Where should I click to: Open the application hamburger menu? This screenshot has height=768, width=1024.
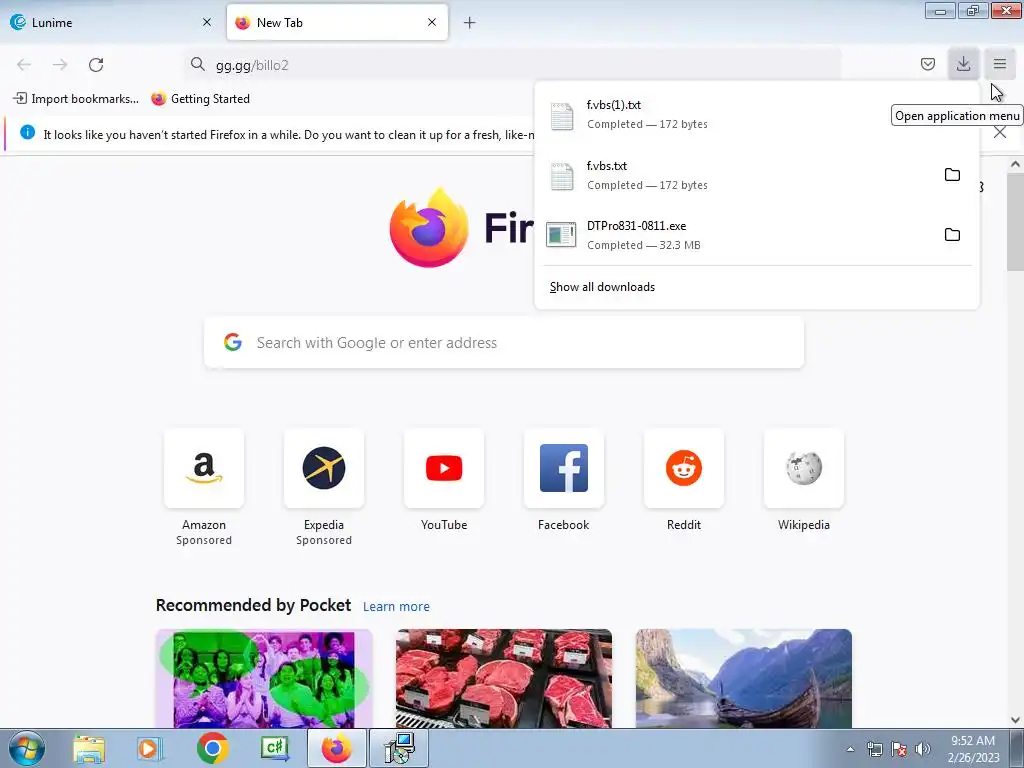point(1000,64)
